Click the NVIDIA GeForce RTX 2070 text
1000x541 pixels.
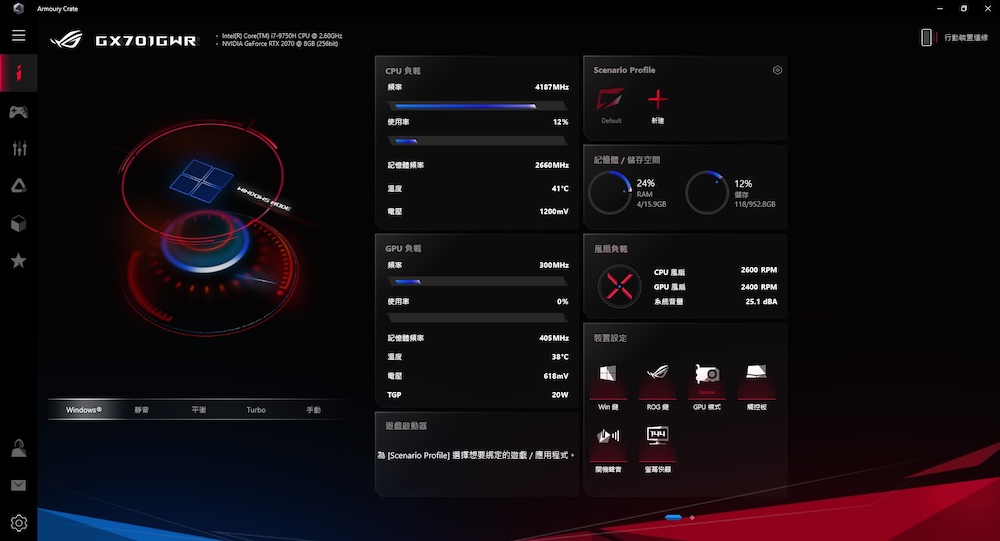pyautogui.click(x=280, y=43)
